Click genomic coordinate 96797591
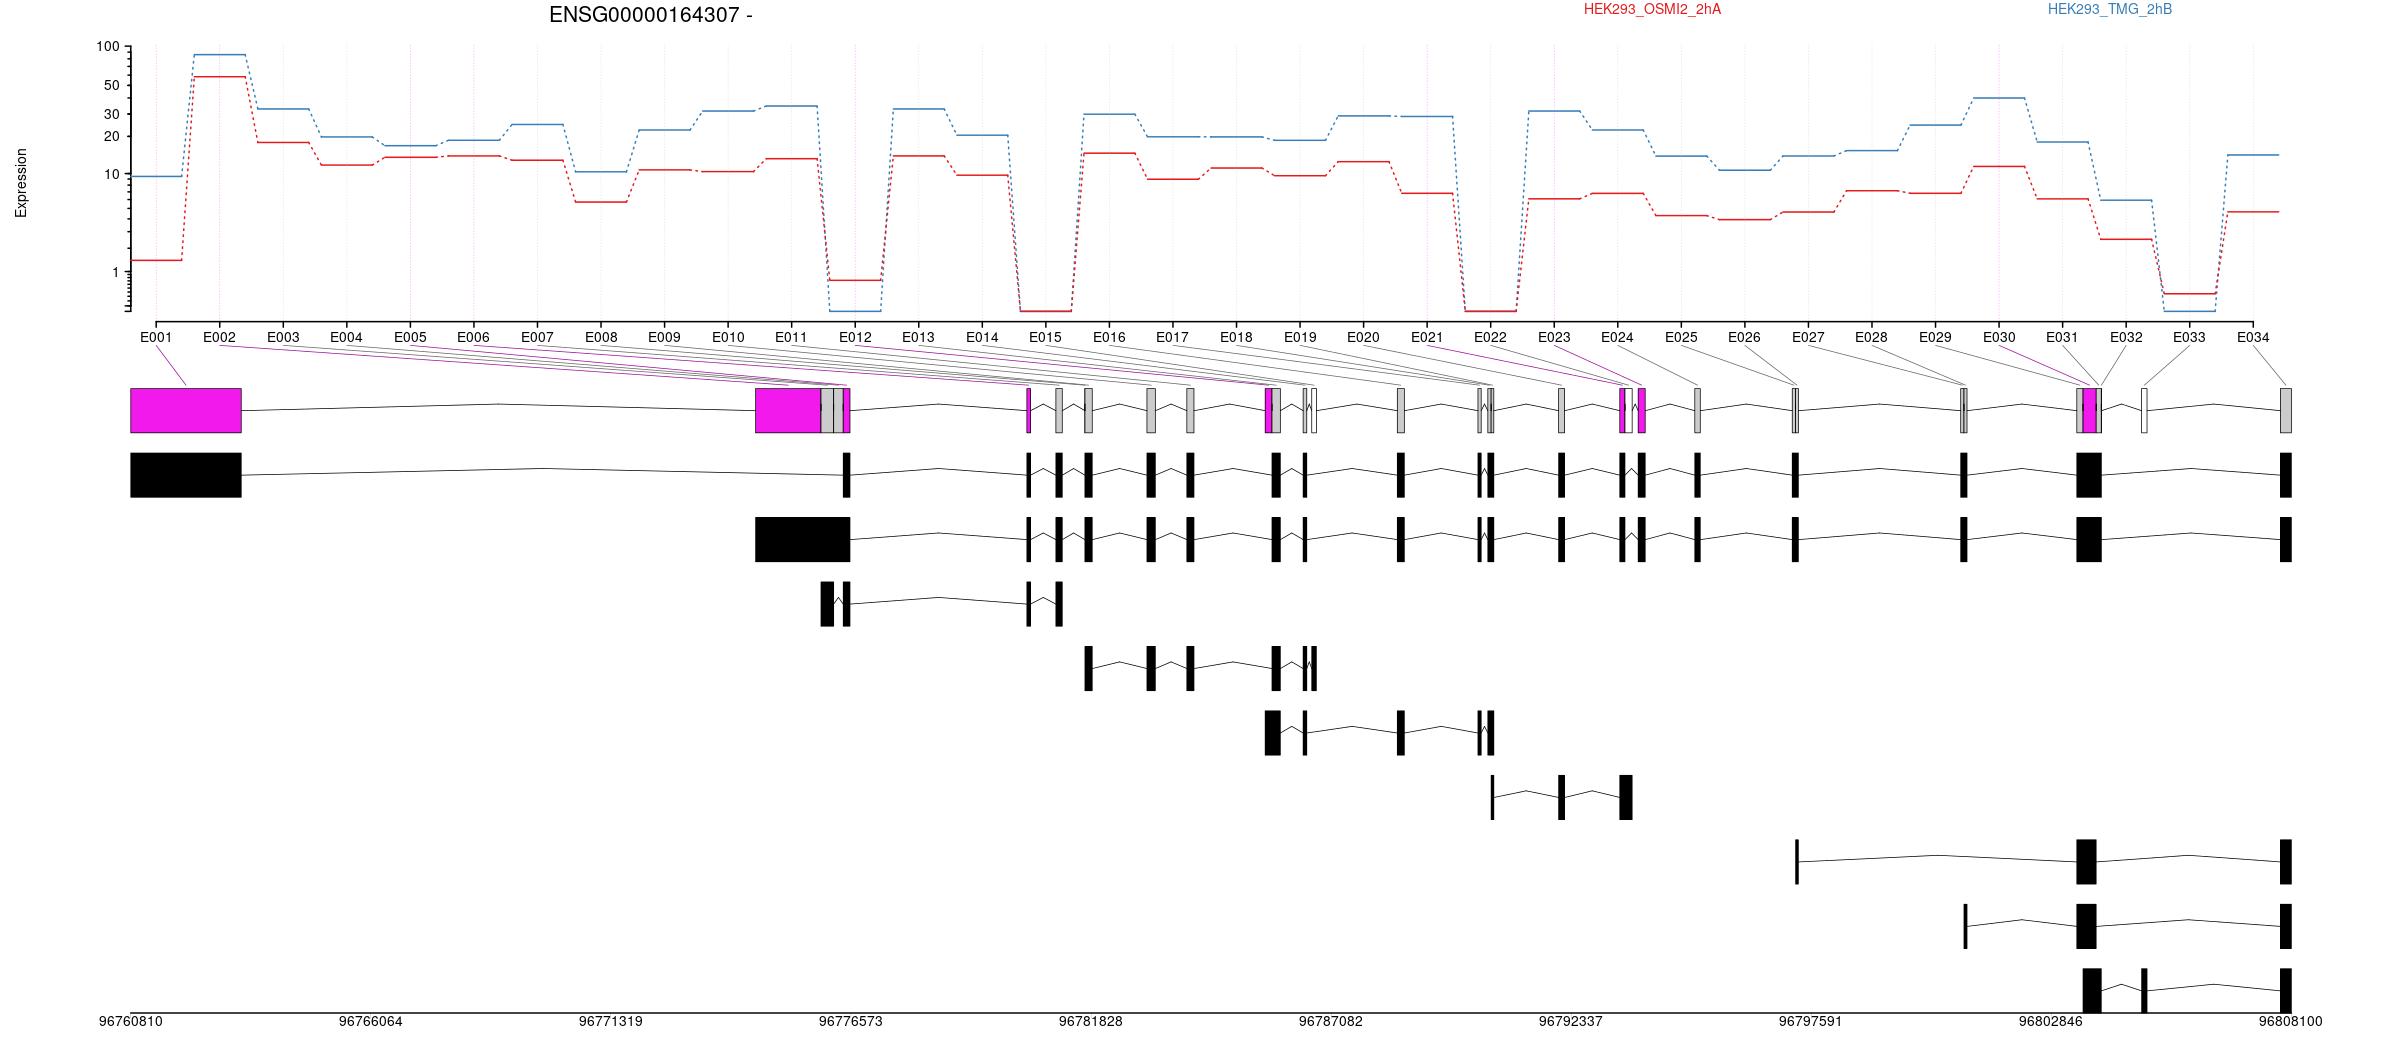Image resolution: width=2400 pixels, height=1040 pixels. [1810, 1021]
